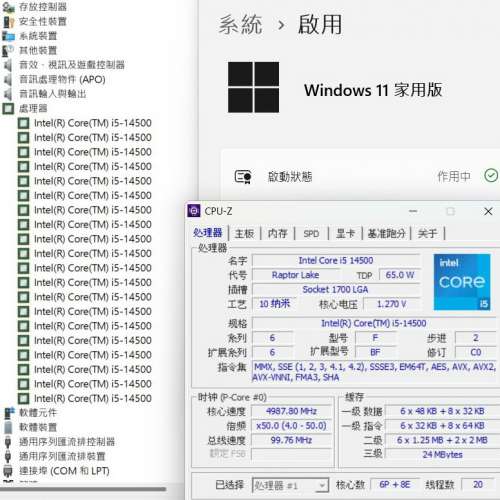Minimize the CPU-Z window
The height and width of the screenshot is (500, 500).
pyautogui.click(x=413, y=211)
